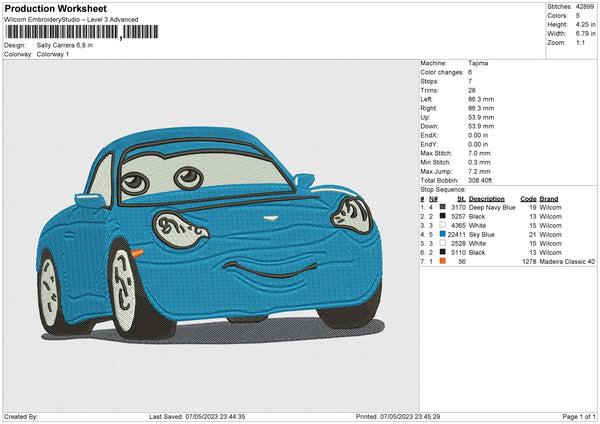Click the Down extent value 53.9 mm
This screenshot has height=424, width=600.
(481, 126)
